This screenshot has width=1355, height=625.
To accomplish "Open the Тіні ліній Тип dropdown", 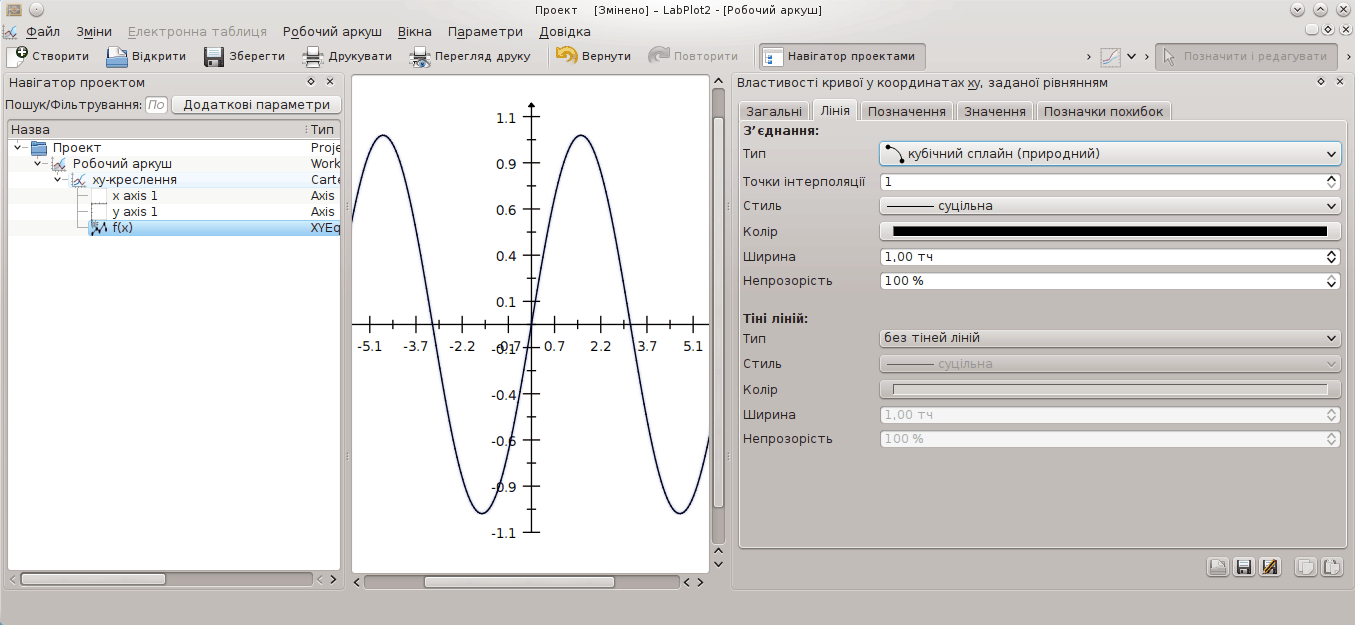I will click(1109, 338).
